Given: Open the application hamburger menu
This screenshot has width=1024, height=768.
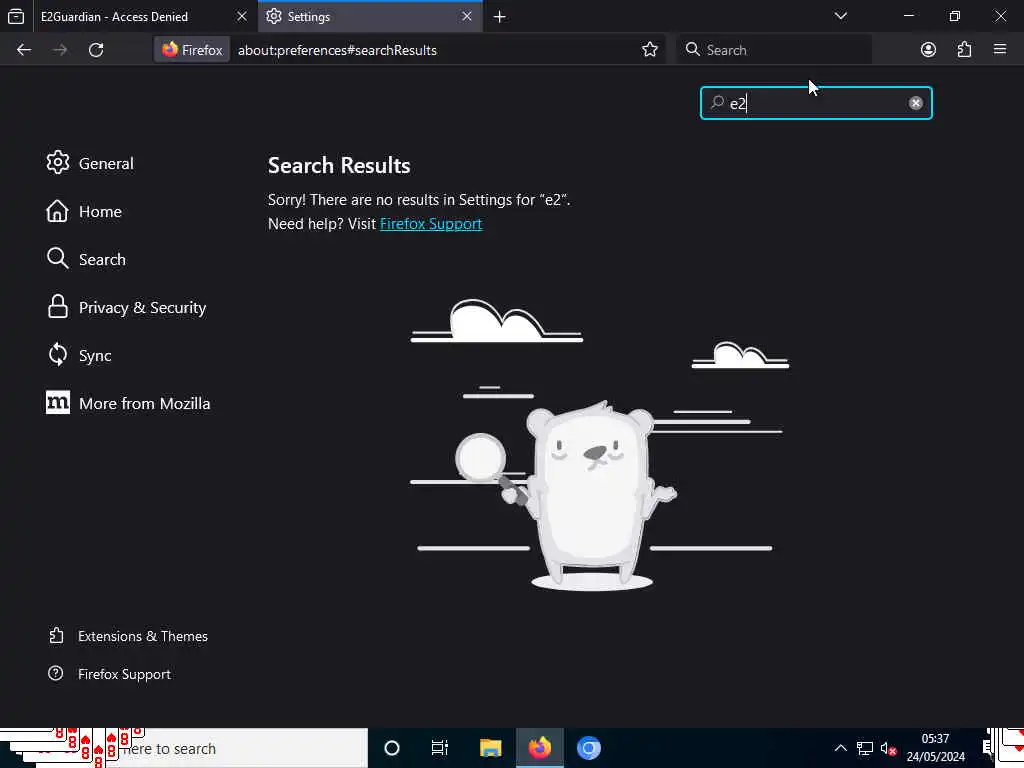Looking at the screenshot, I should pyautogui.click(x=999, y=50).
